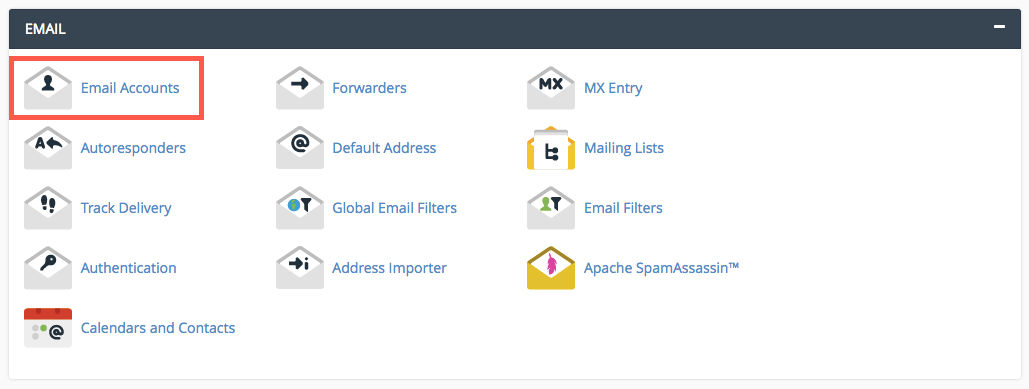1029x389 pixels.
Task: Click the EMAIL section header title
Action: tap(45, 29)
